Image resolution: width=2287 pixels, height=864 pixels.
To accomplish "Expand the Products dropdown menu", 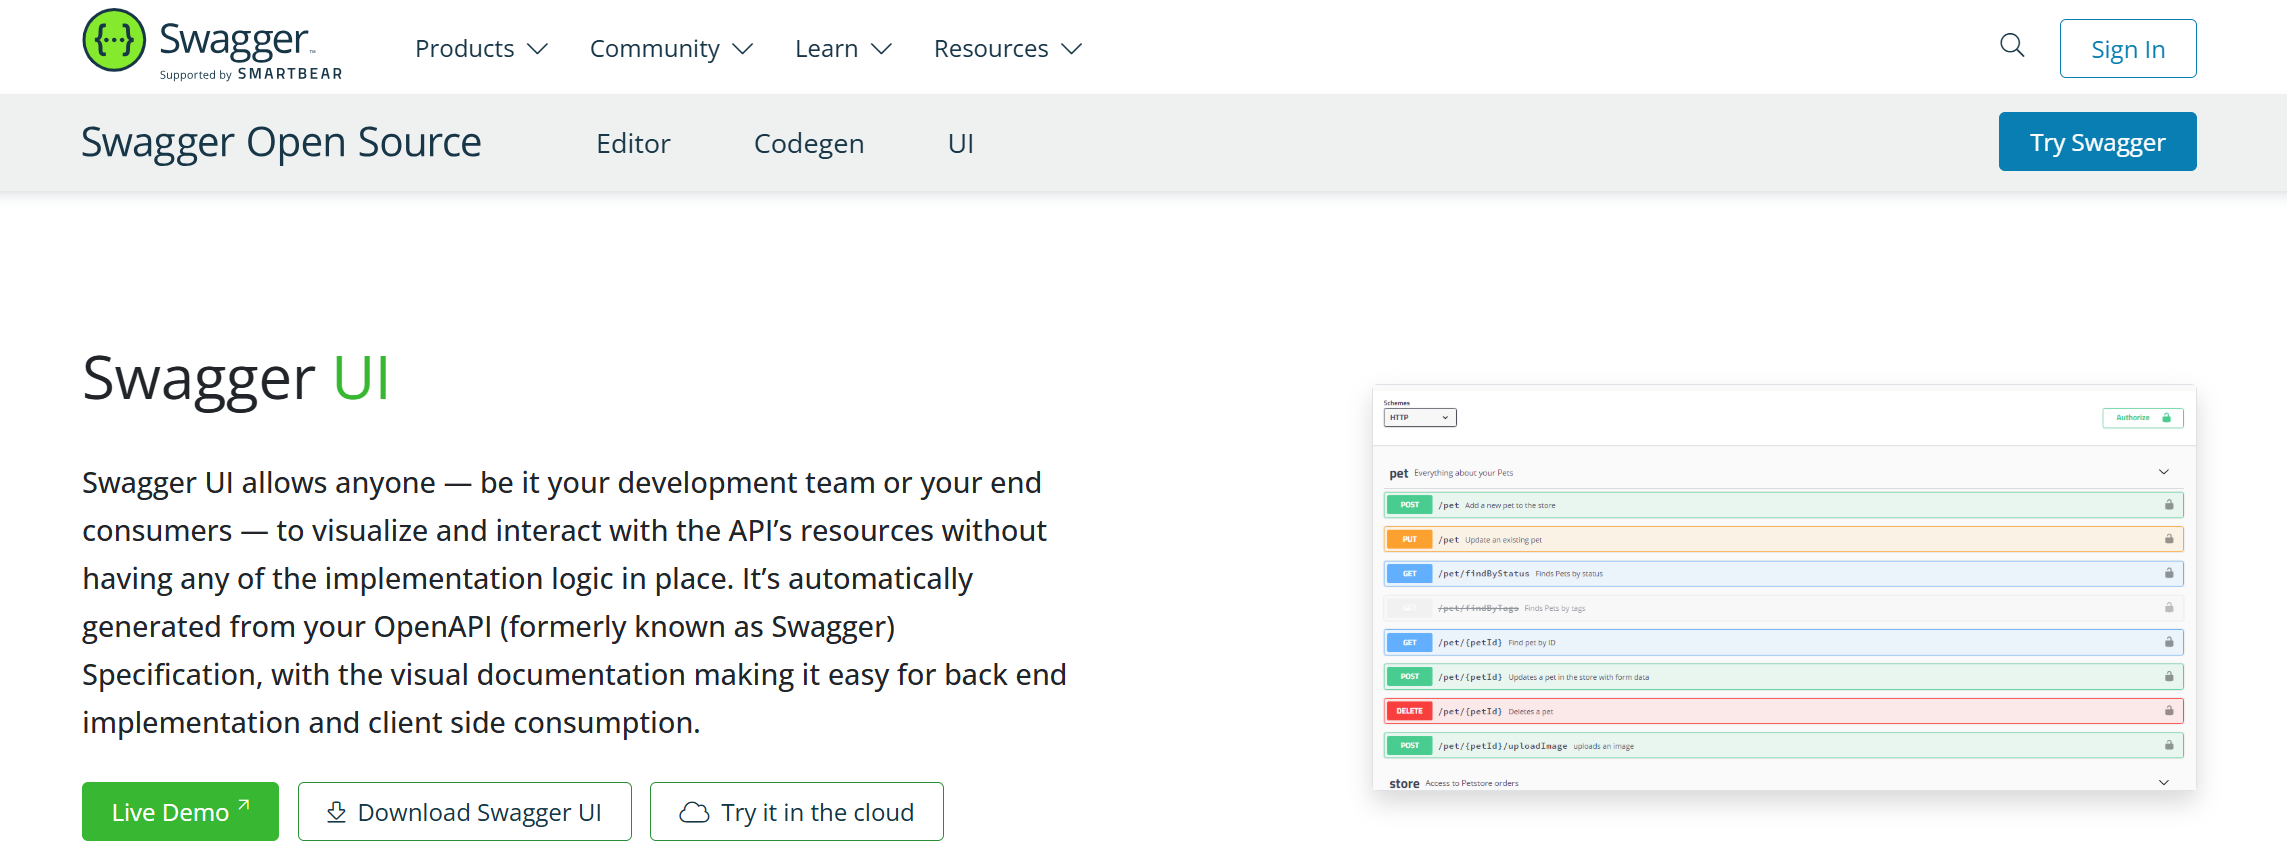I will [481, 49].
